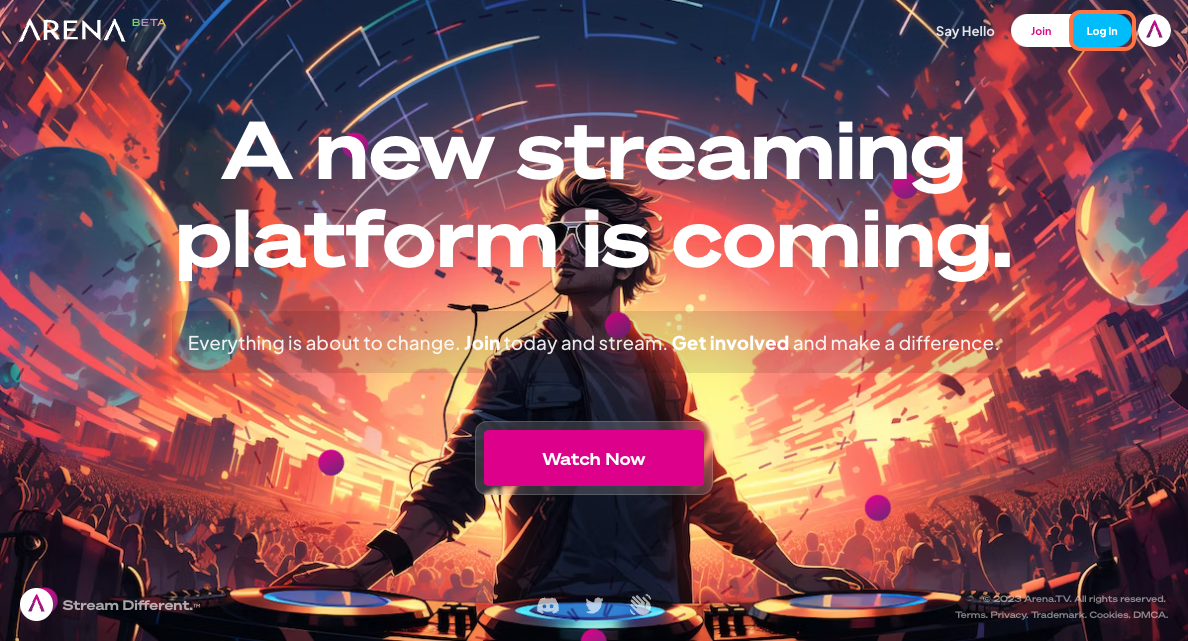Open the round Arena avatar icon beside Log In
Image resolution: width=1188 pixels, height=641 pixels.
1154,30
